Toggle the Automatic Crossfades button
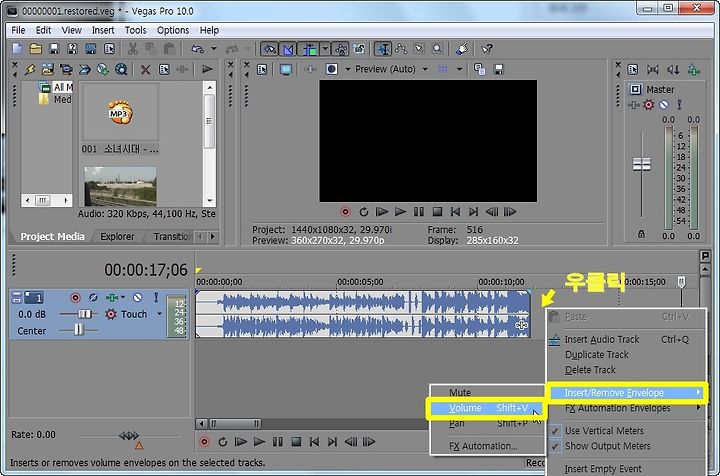This screenshot has width=720, height=476. 288,49
